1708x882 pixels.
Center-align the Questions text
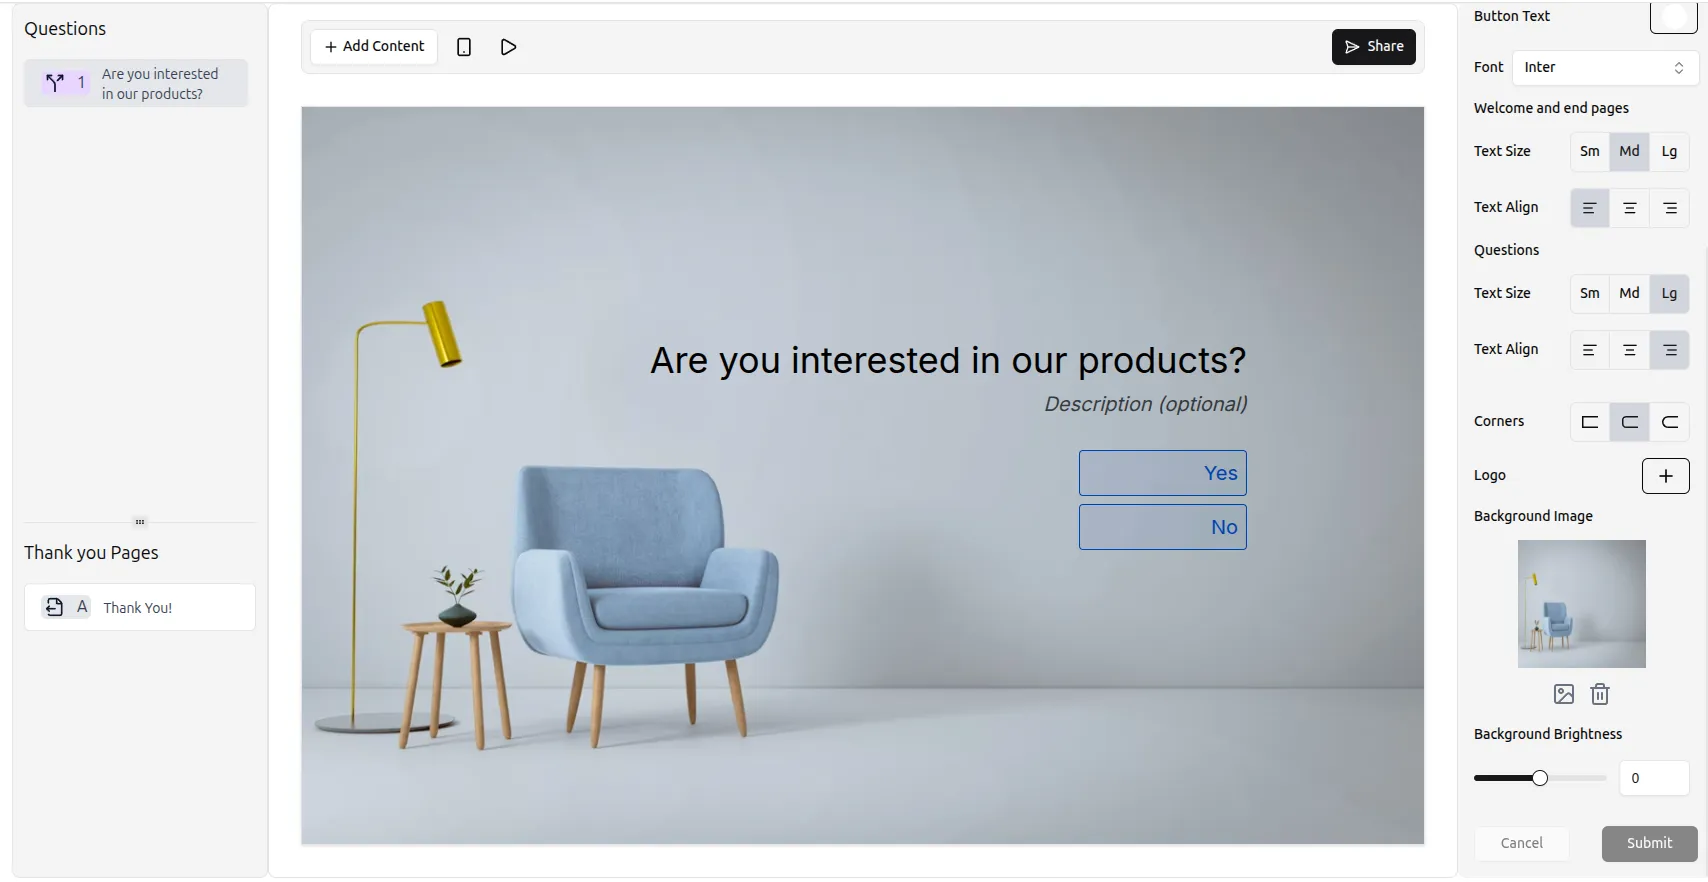(x=1630, y=350)
